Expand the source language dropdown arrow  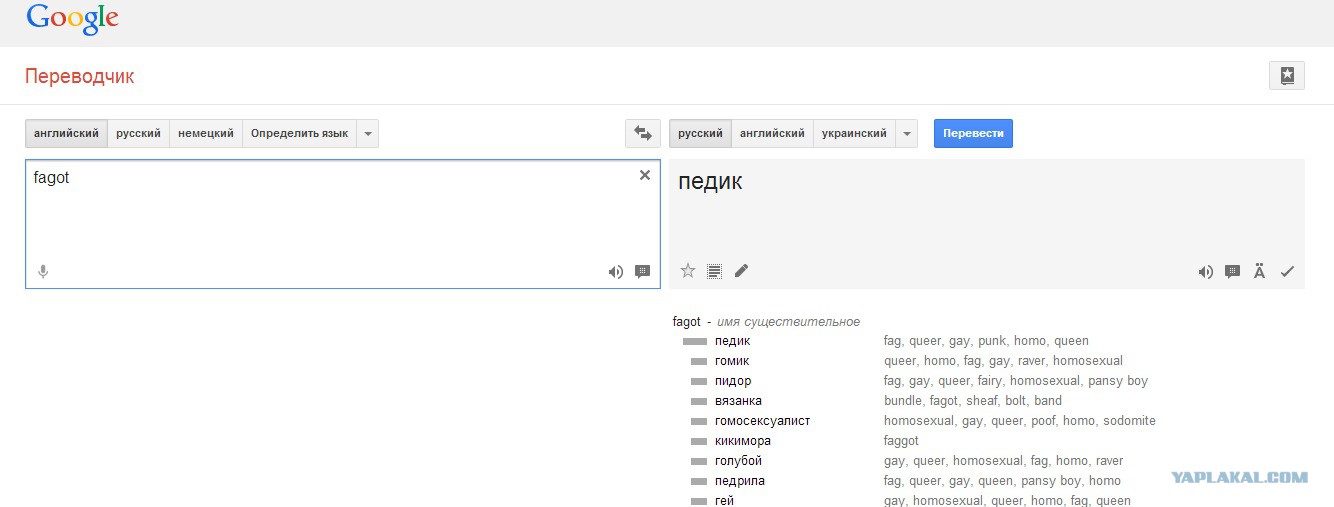click(367, 133)
